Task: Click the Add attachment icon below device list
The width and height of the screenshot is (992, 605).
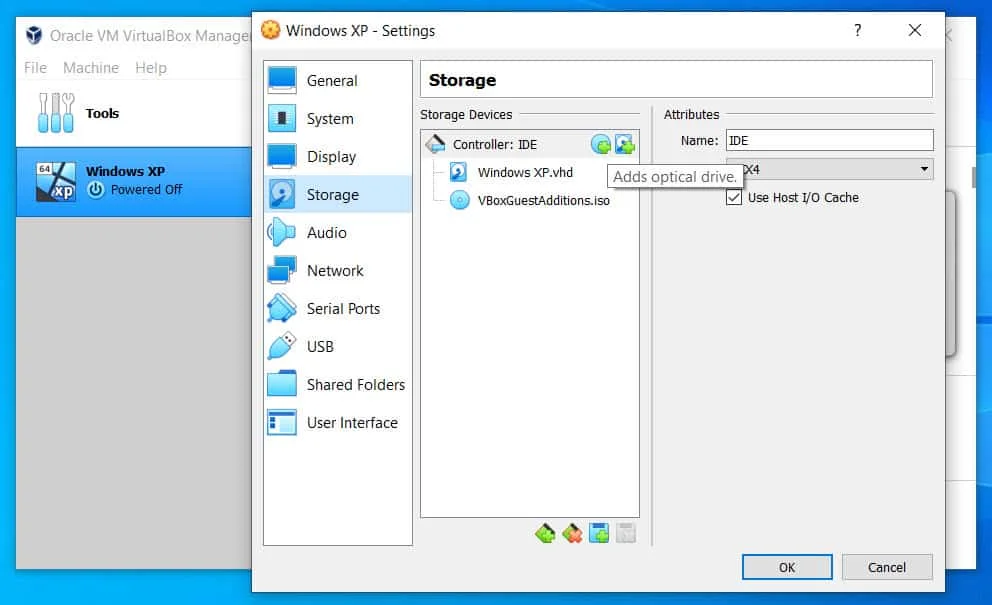Action: click(598, 533)
